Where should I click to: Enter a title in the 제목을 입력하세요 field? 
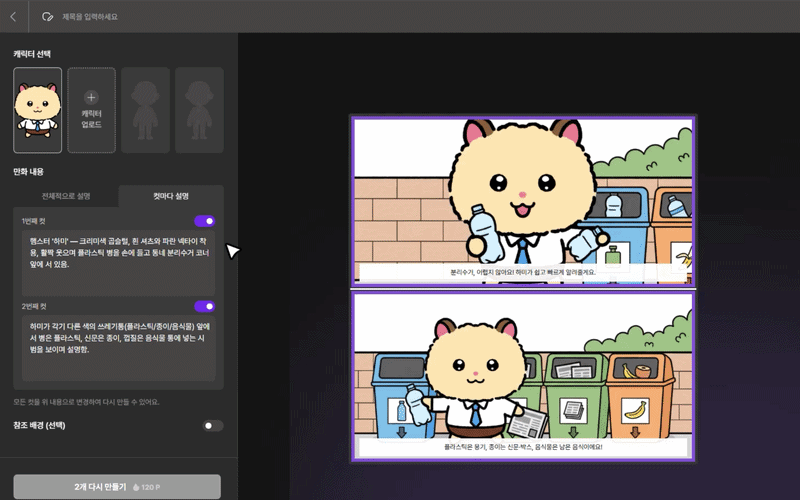[x=90, y=17]
